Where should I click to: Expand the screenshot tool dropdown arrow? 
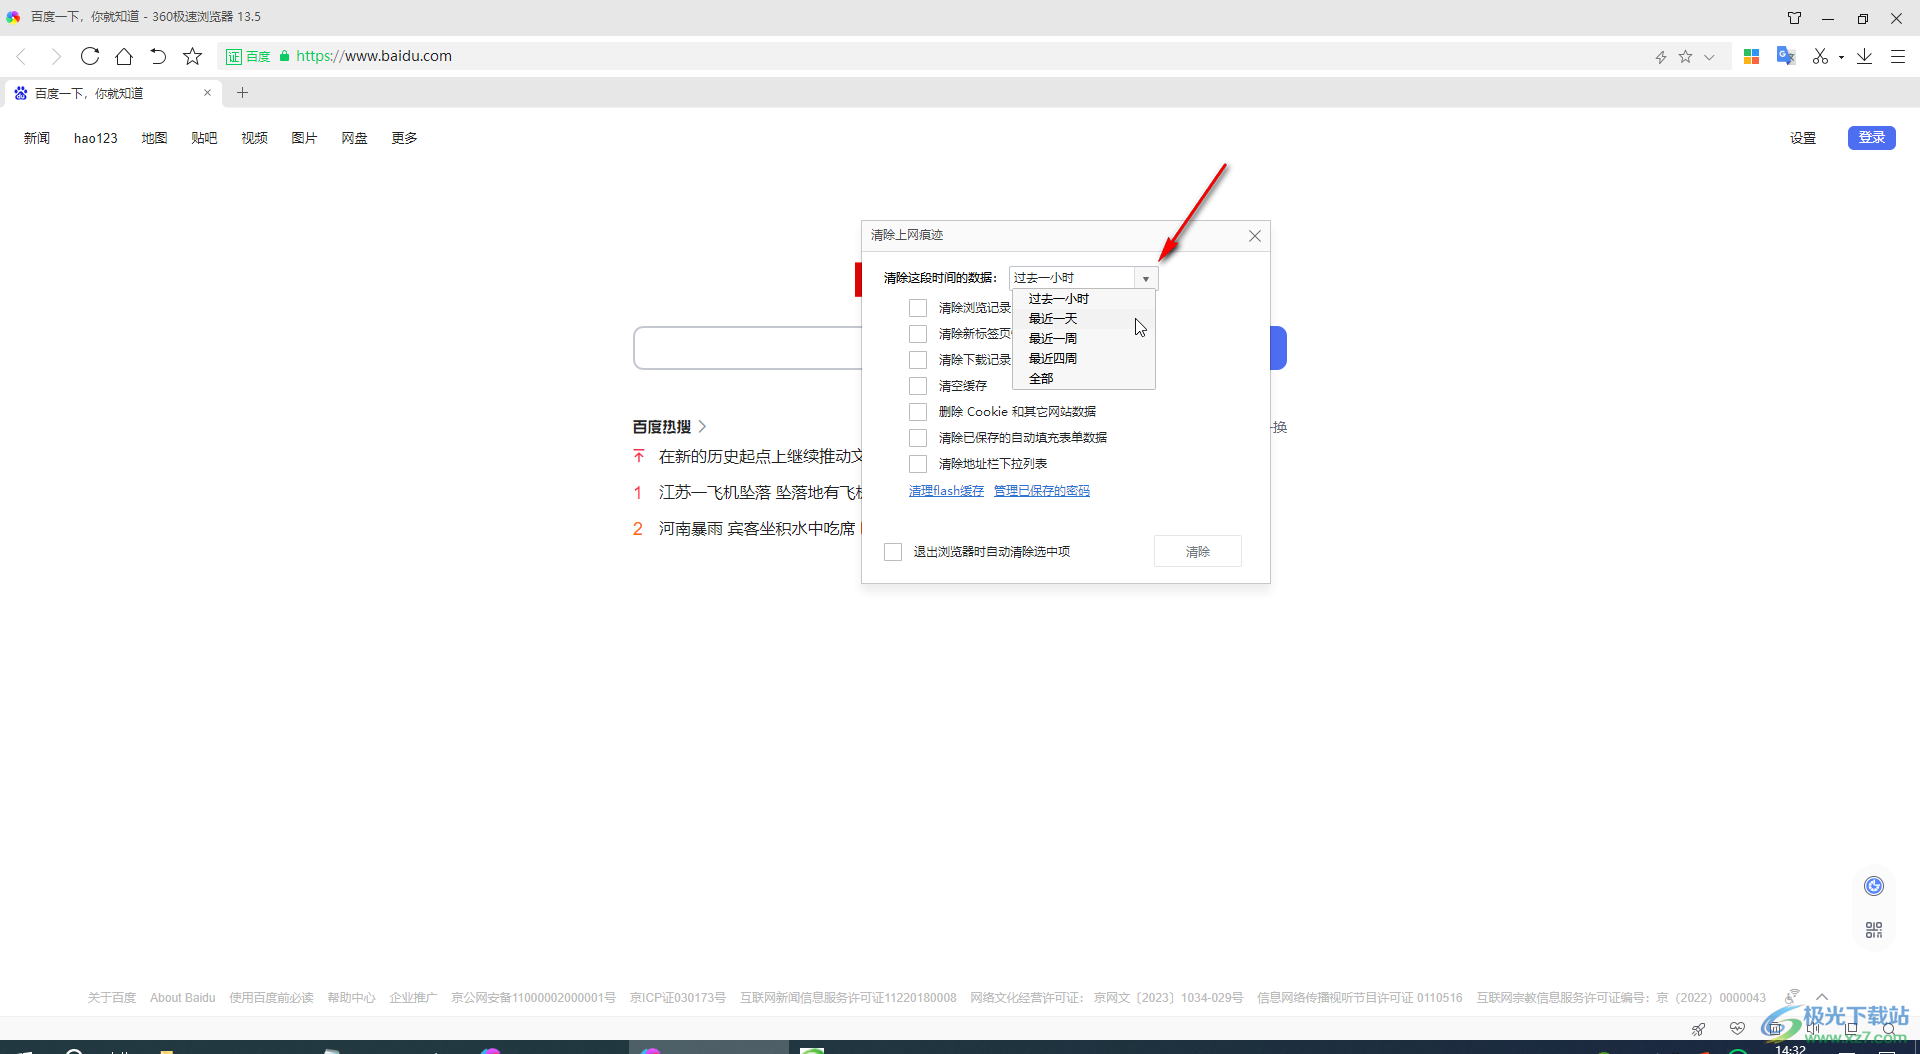coord(1841,58)
